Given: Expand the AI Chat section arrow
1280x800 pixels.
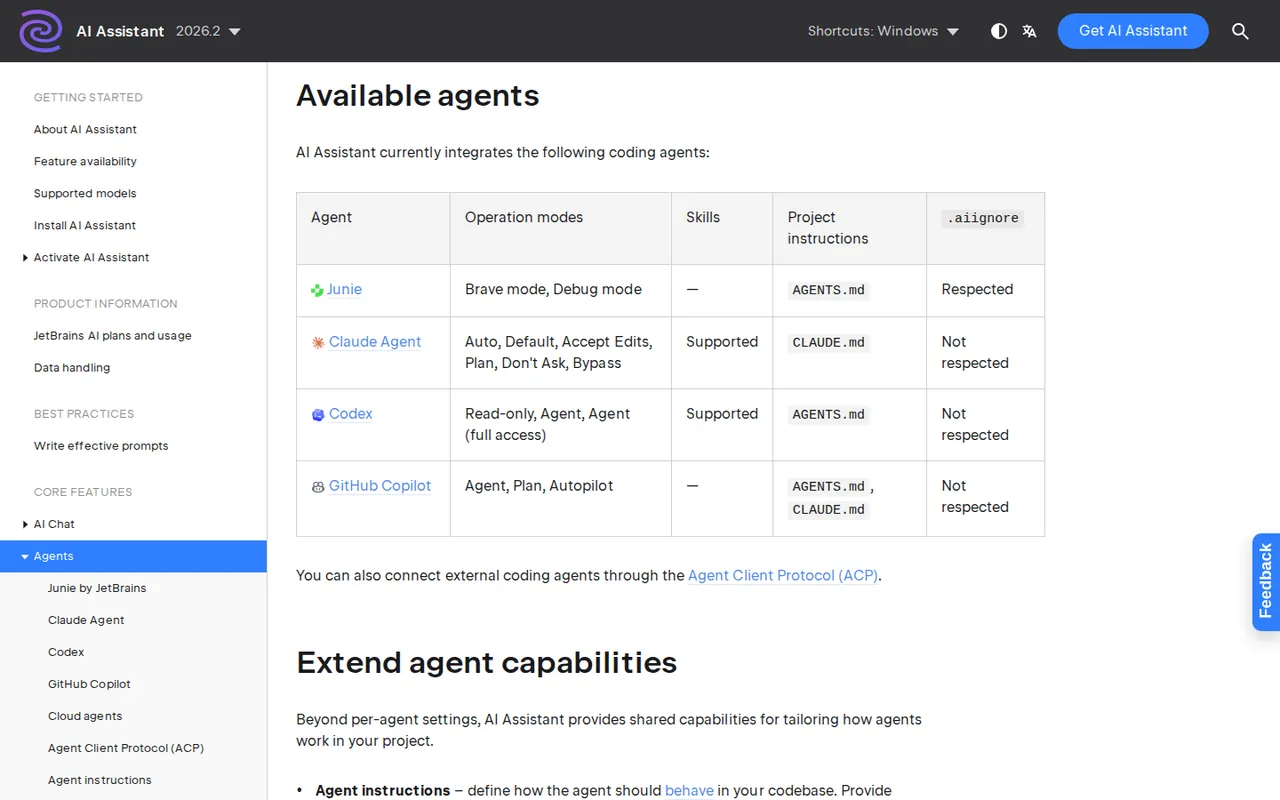Looking at the screenshot, I should [x=26, y=524].
